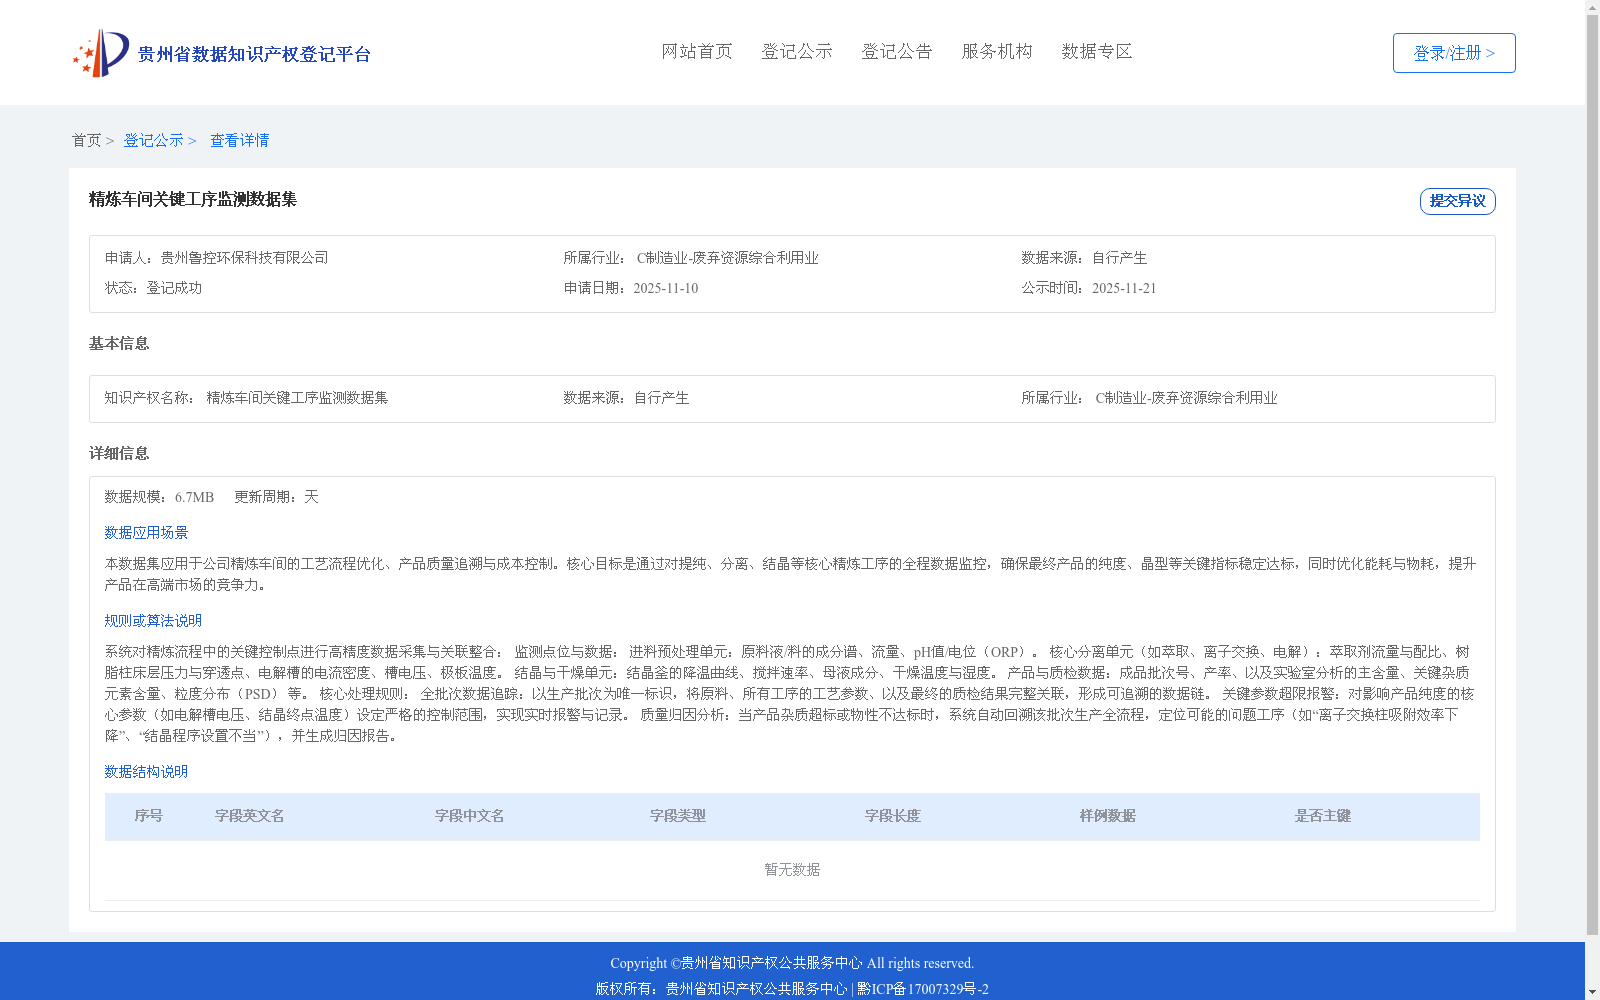Click platform title 贵州省数据知识产权登记平台
1600x1000 pixels.
(x=254, y=54)
